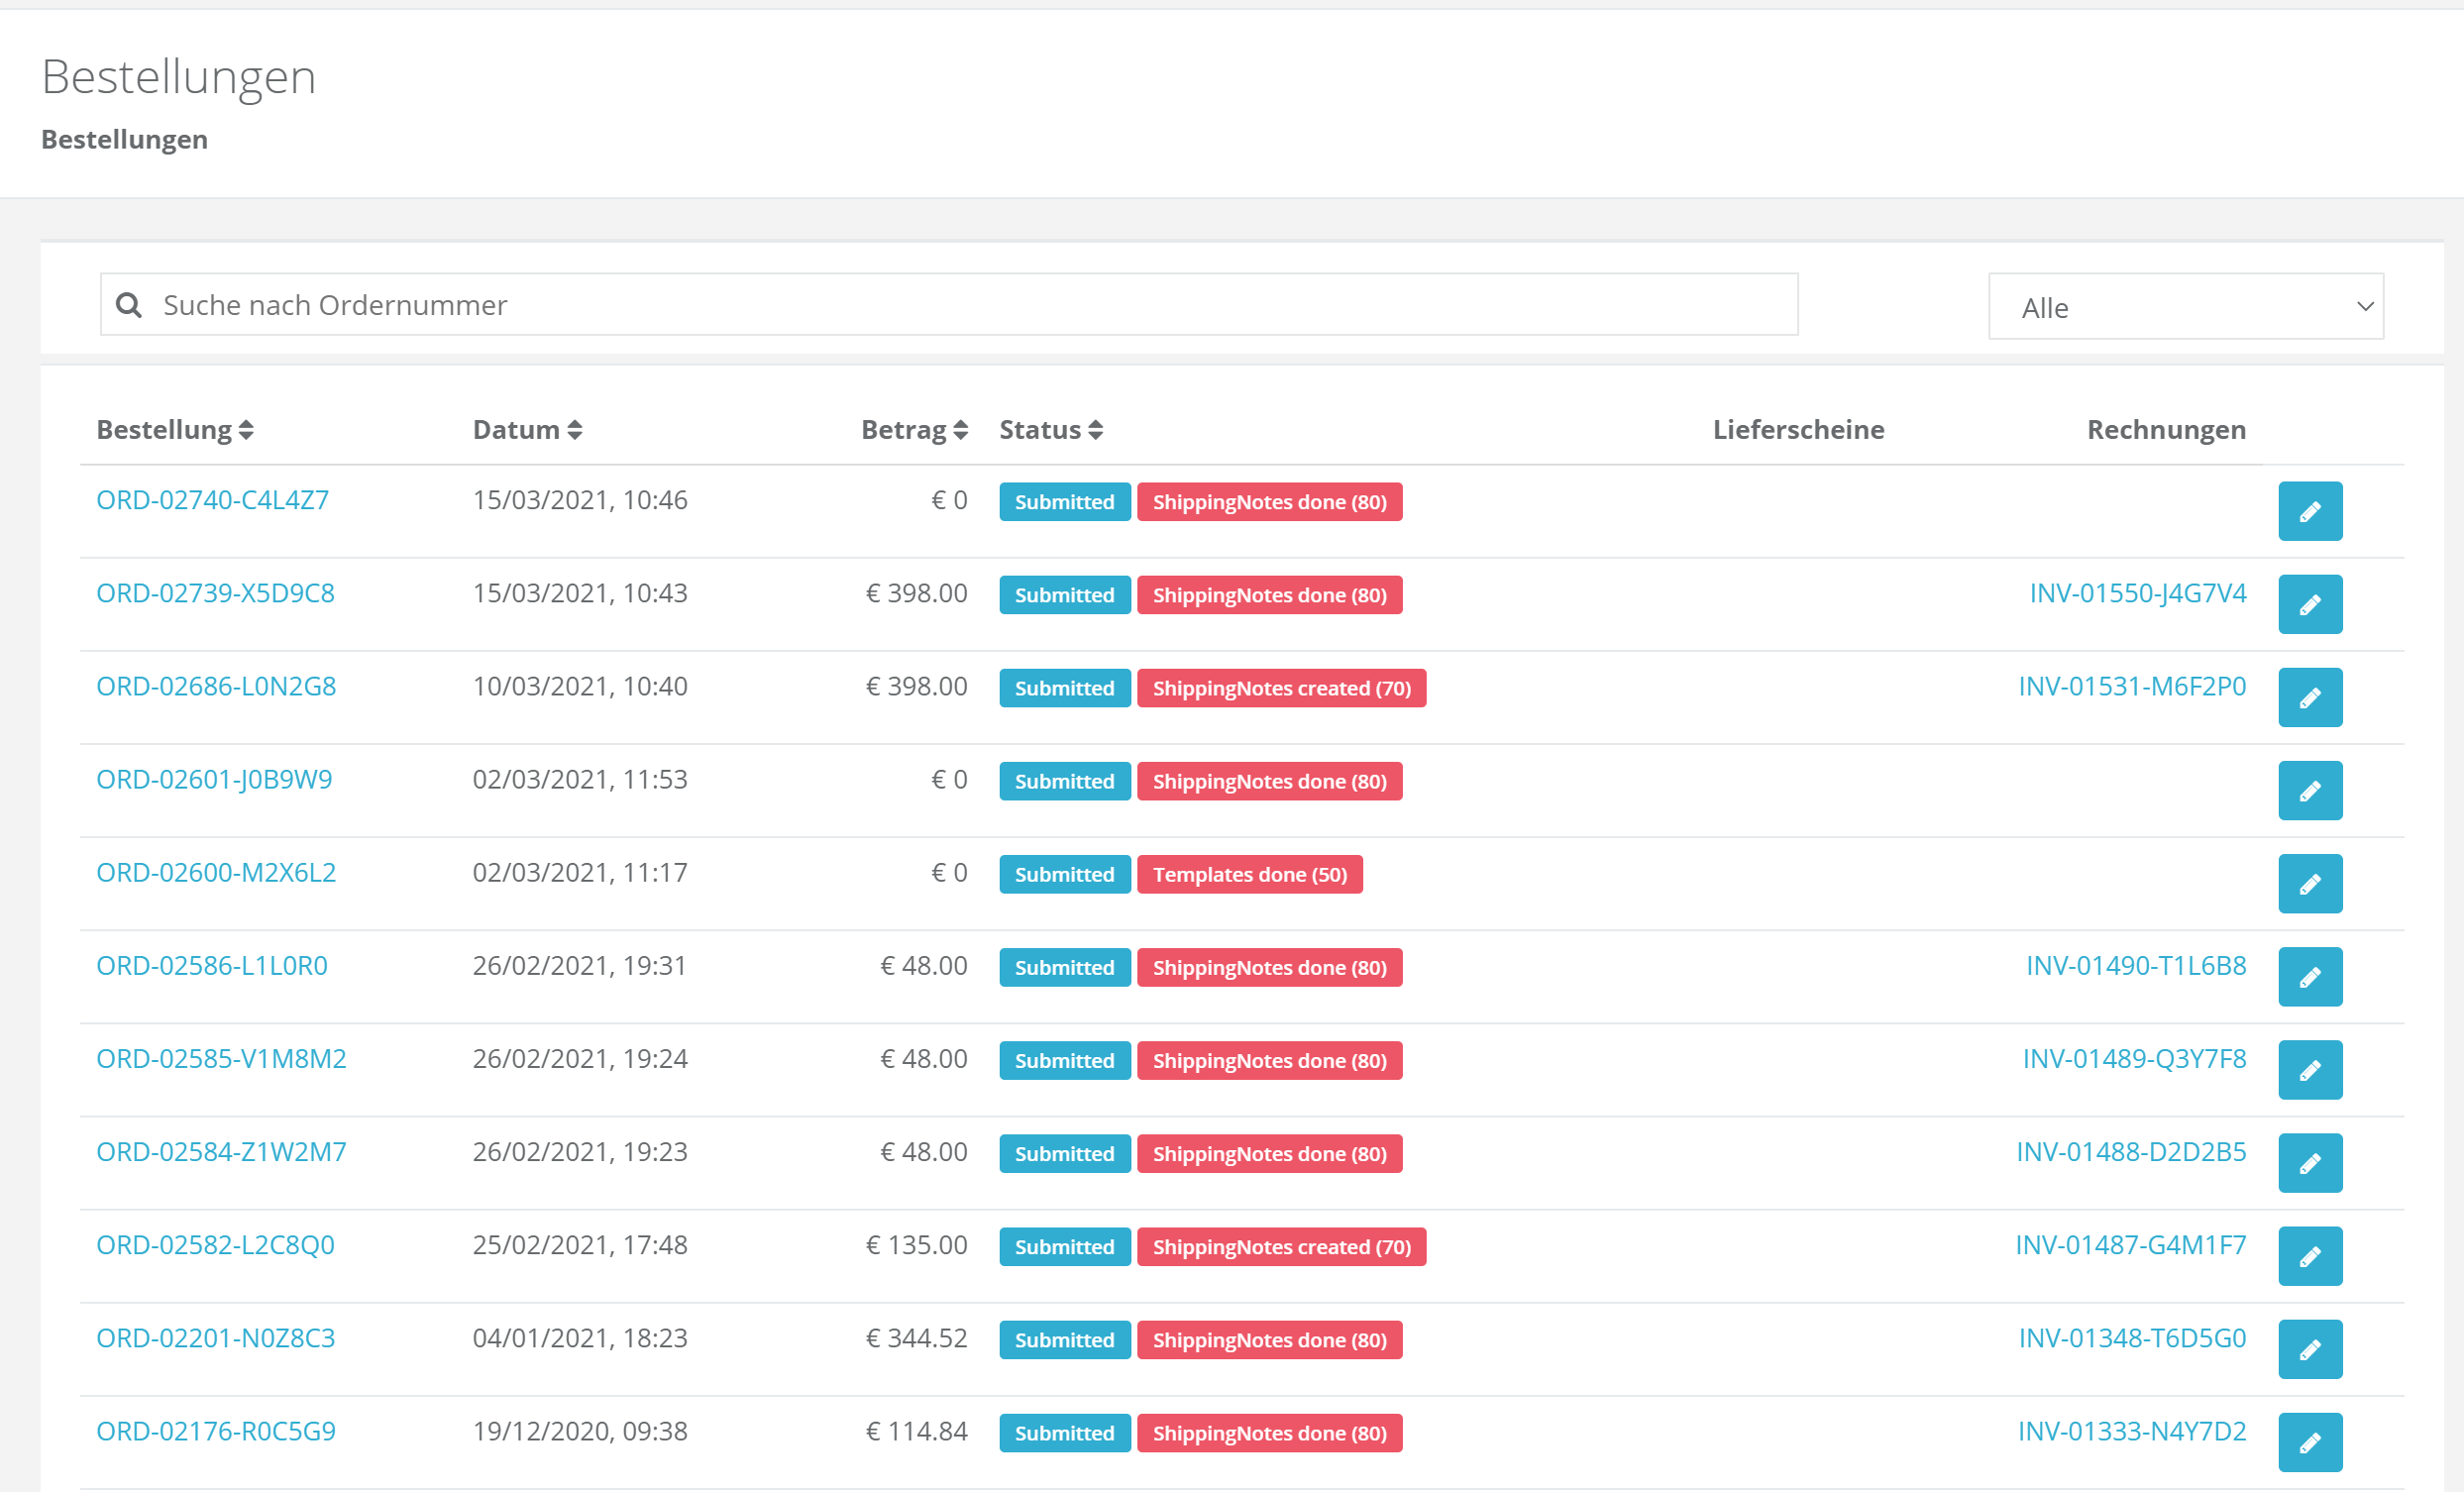Open order ORD-02585-V1M8M2

[221, 1058]
